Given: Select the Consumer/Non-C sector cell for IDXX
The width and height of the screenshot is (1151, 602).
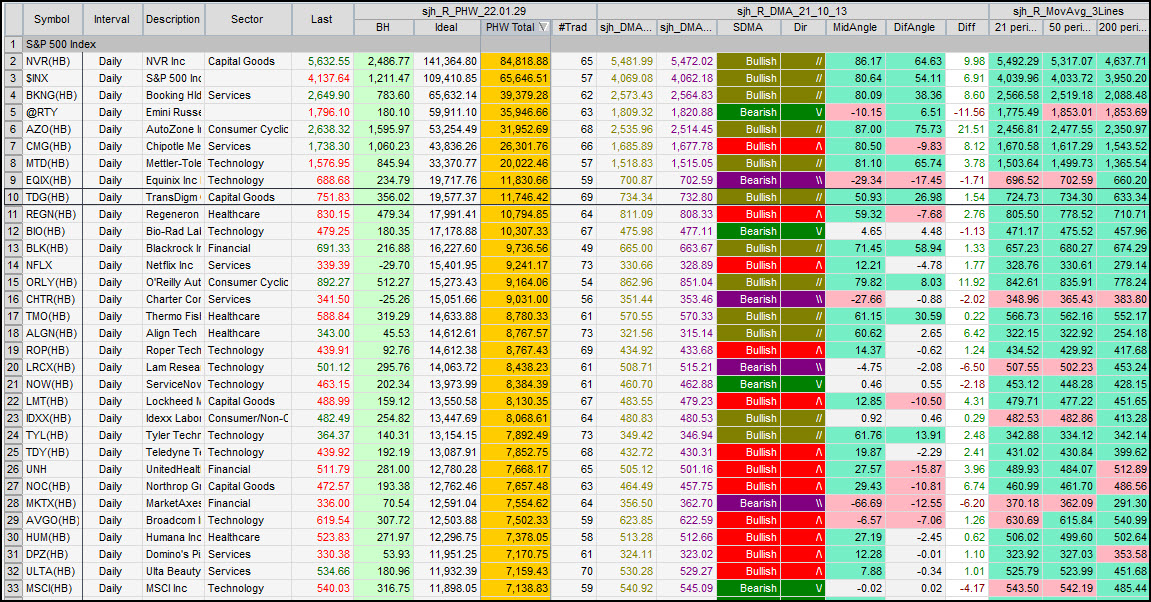Looking at the screenshot, I should [x=247, y=418].
